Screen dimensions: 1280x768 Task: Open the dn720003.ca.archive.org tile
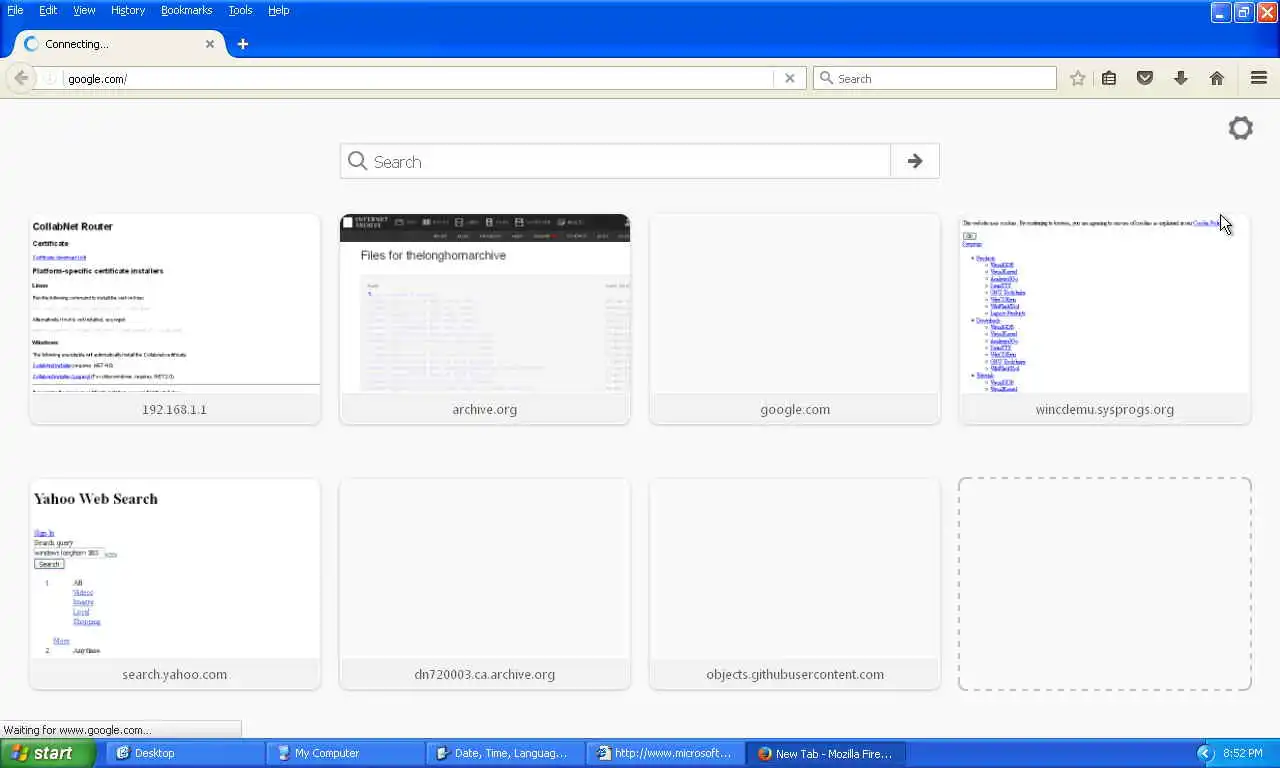[485, 584]
